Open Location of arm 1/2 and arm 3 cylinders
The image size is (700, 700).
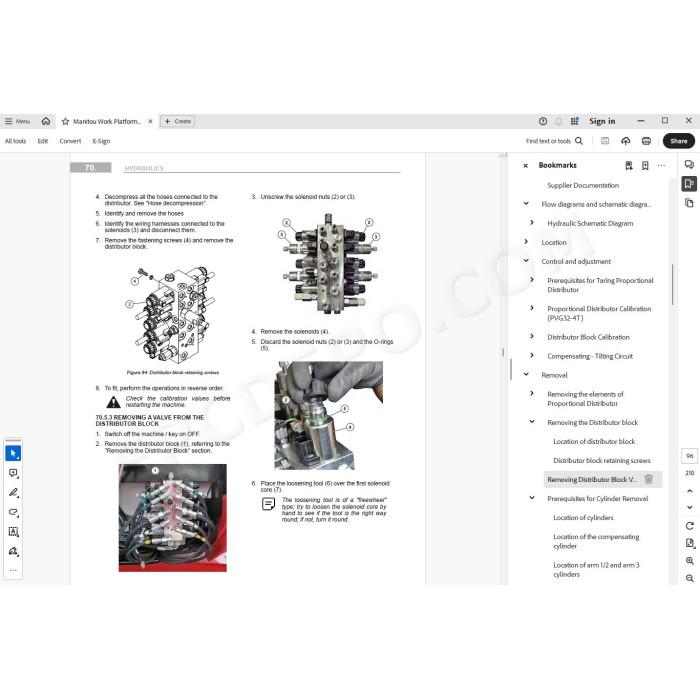click(596, 570)
